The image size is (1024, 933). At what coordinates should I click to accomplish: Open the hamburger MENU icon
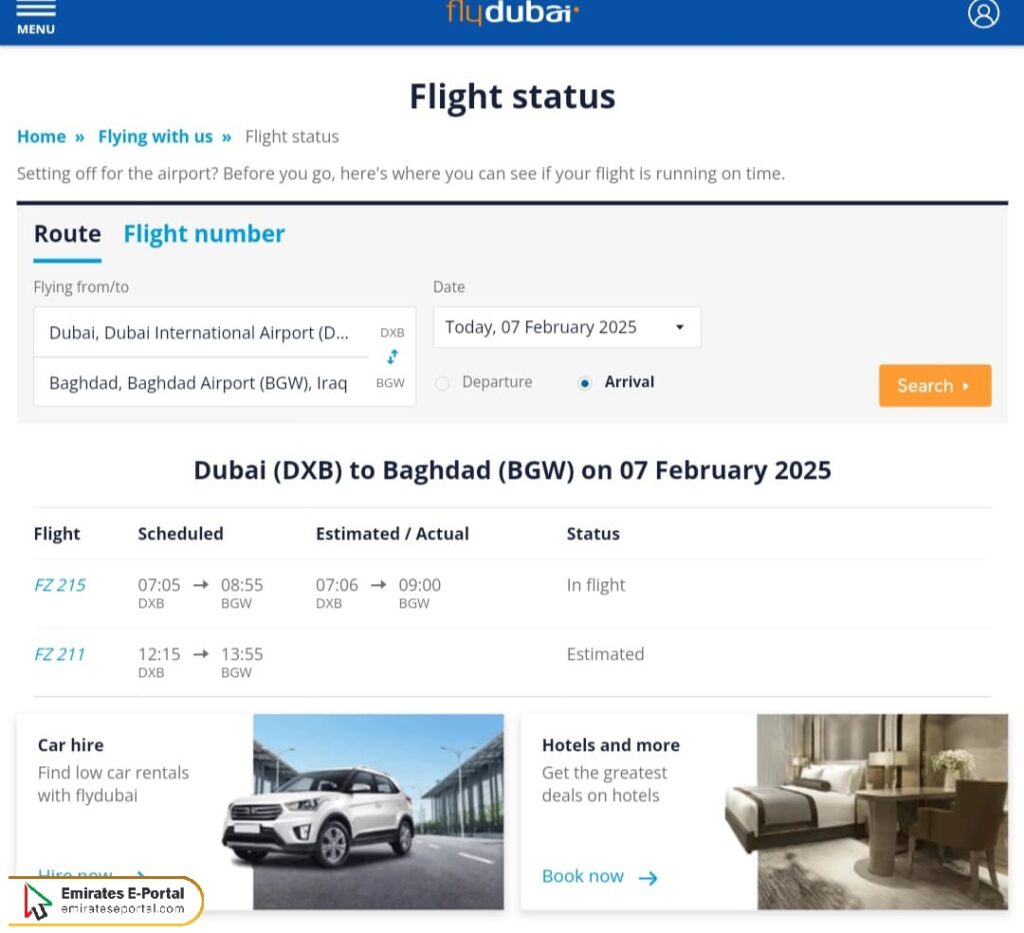tap(35, 18)
